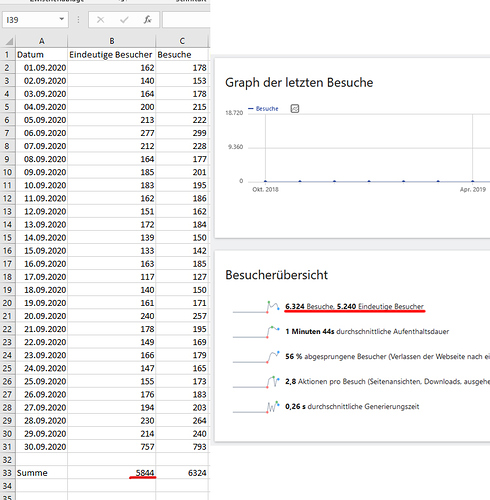Click the Graph der letzten Besuche heading
This screenshot has height=500, width=490.
pos(299,82)
